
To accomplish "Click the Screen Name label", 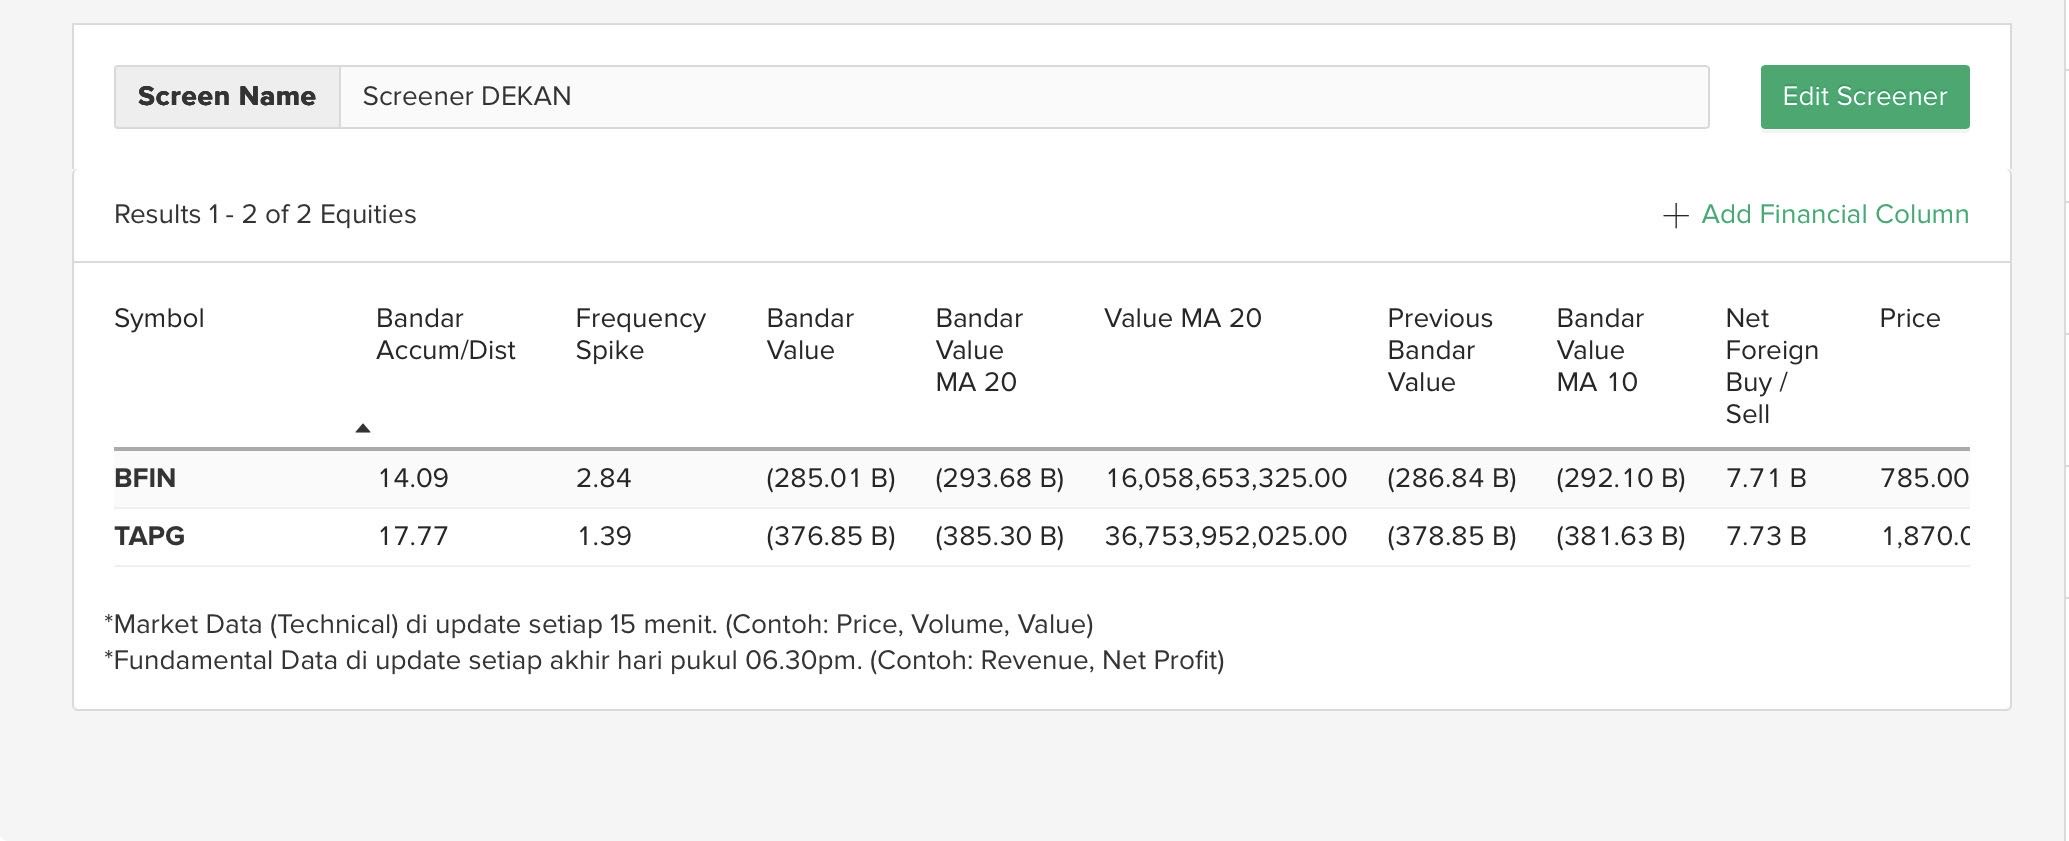I will coord(227,97).
